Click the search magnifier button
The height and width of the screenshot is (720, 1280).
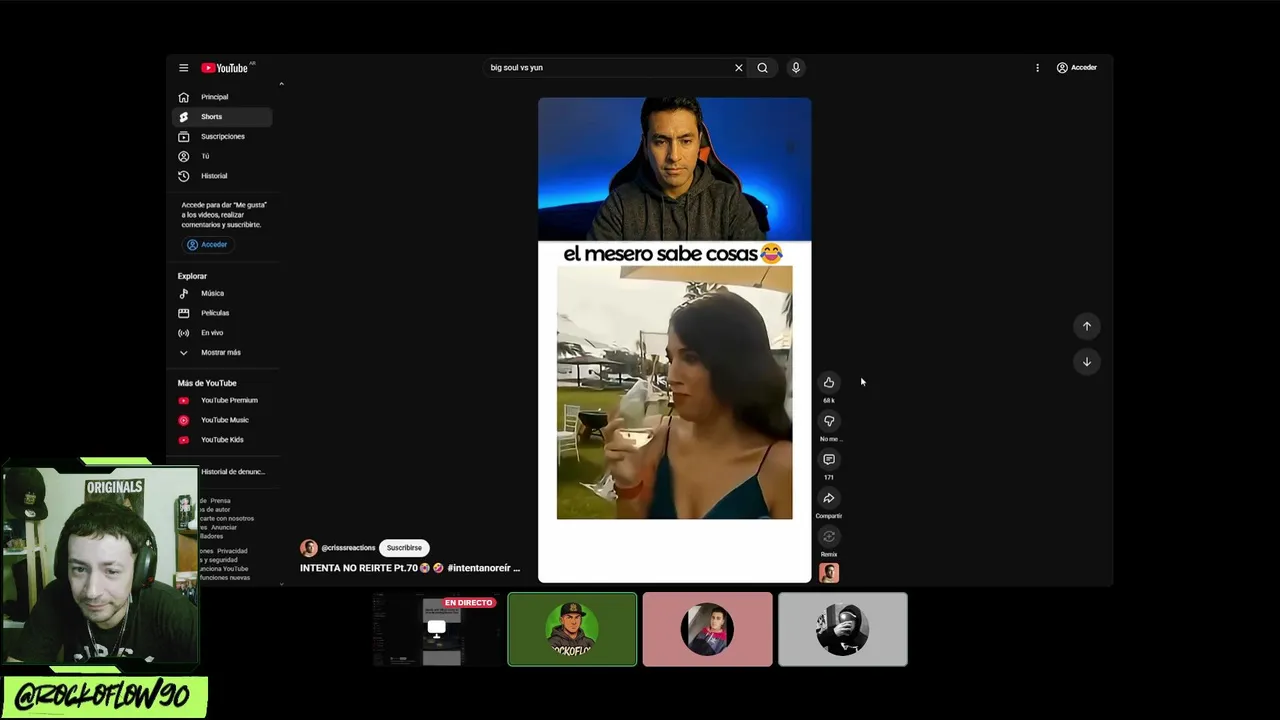point(762,68)
